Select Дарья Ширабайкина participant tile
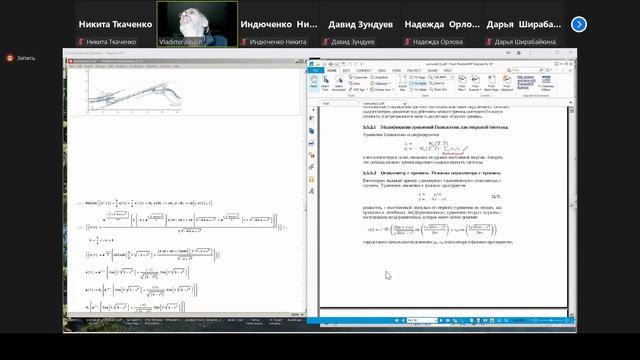Image resolution: width=640 pixels, height=360 pixels. (x=524, y=24)
